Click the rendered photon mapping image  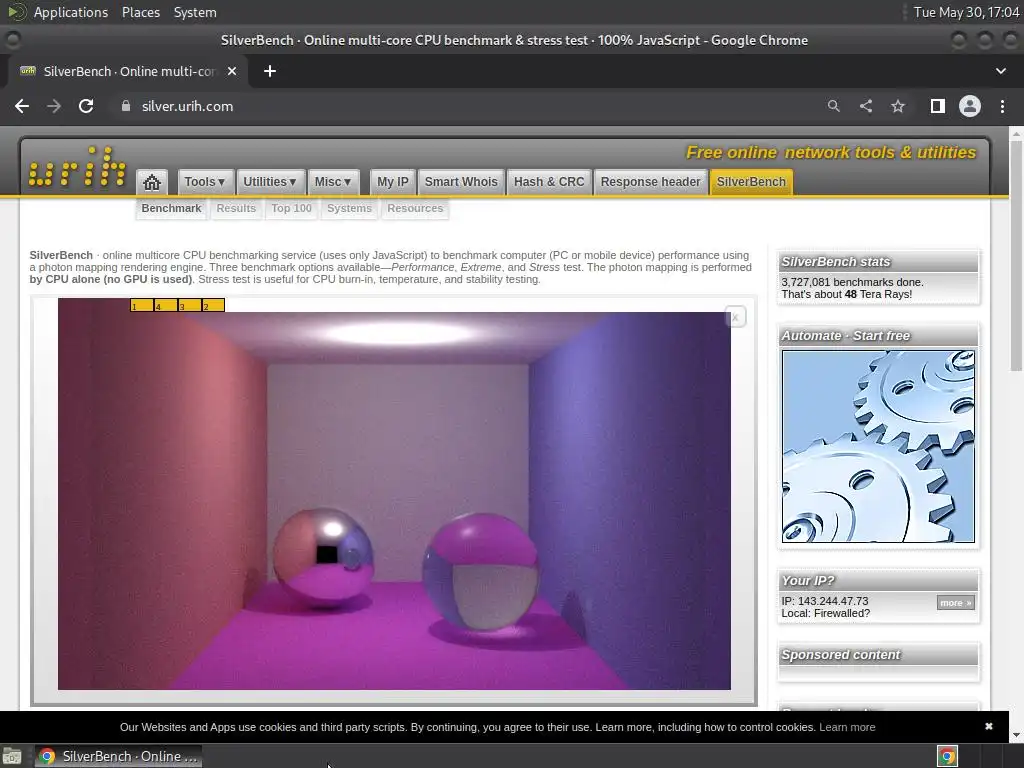394,500
